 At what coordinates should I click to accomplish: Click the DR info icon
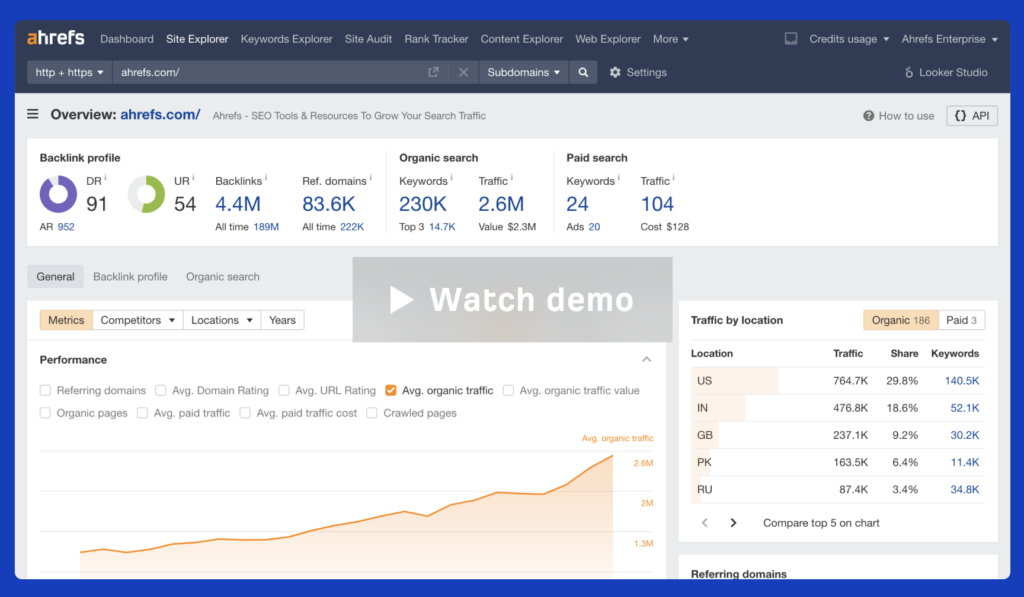[105, 178]
